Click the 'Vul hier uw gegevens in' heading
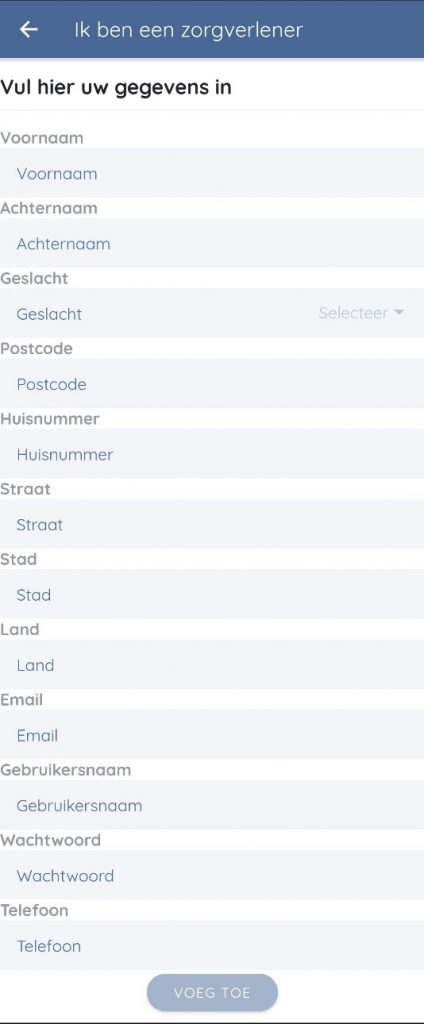 [116, 87]
